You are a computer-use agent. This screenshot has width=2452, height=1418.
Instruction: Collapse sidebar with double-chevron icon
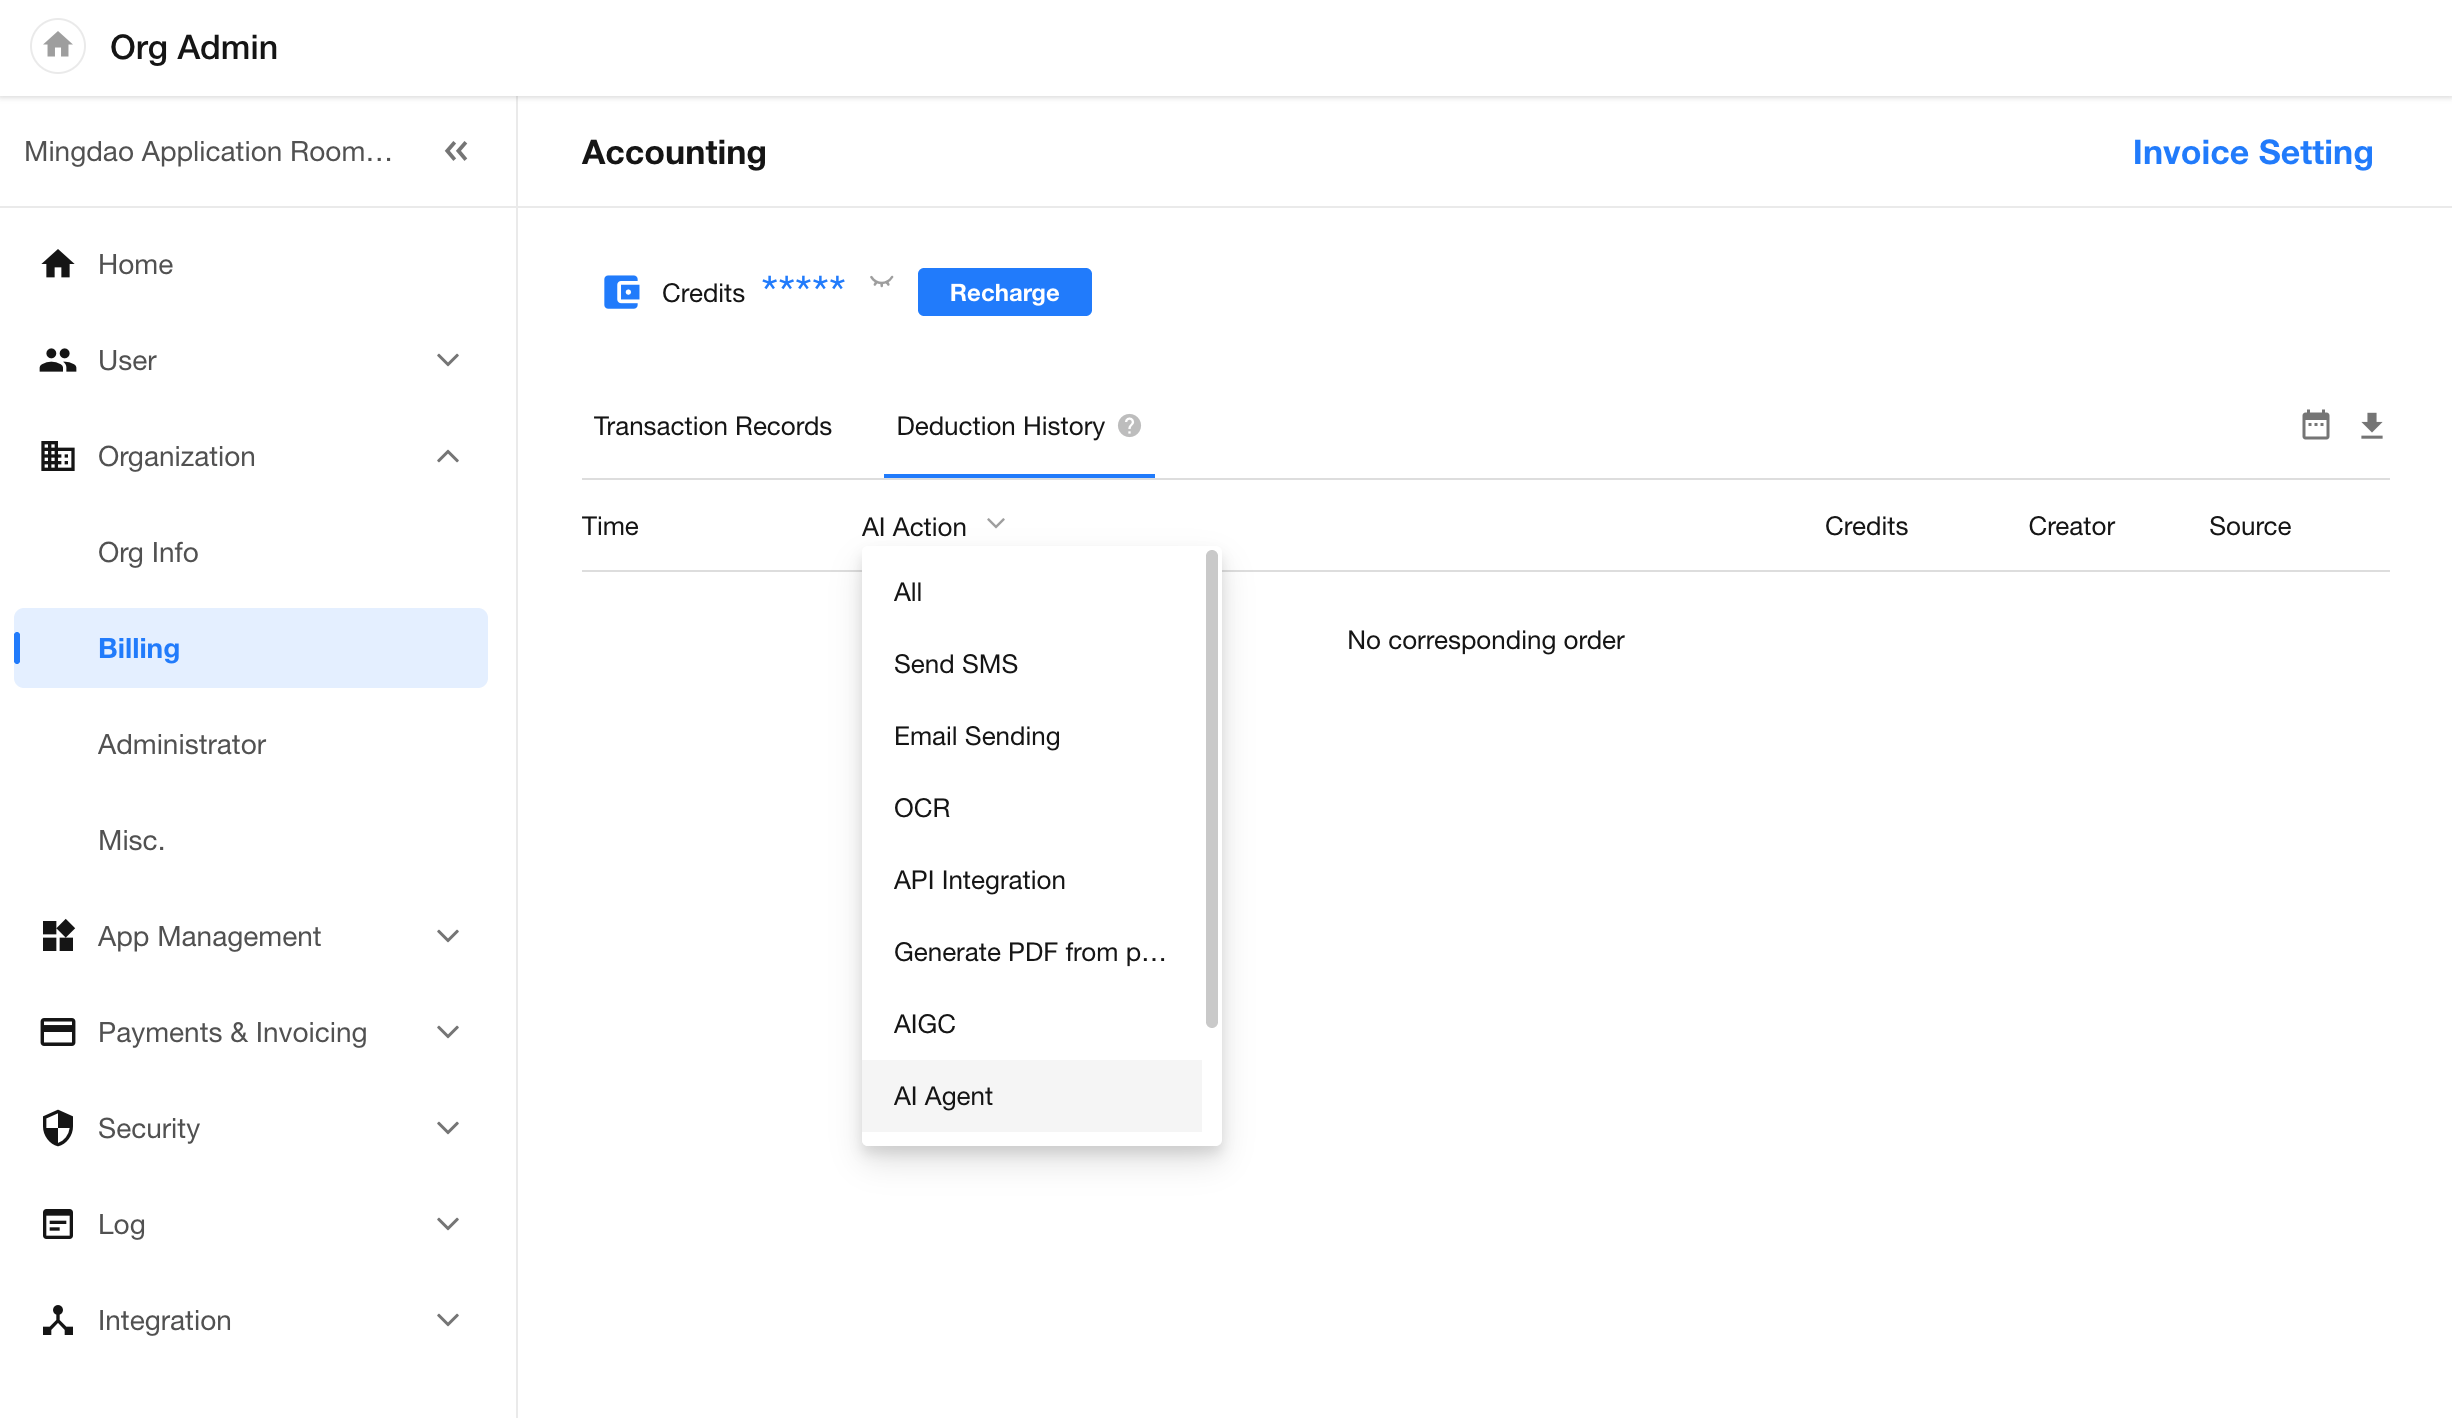(x=456, y=151)
